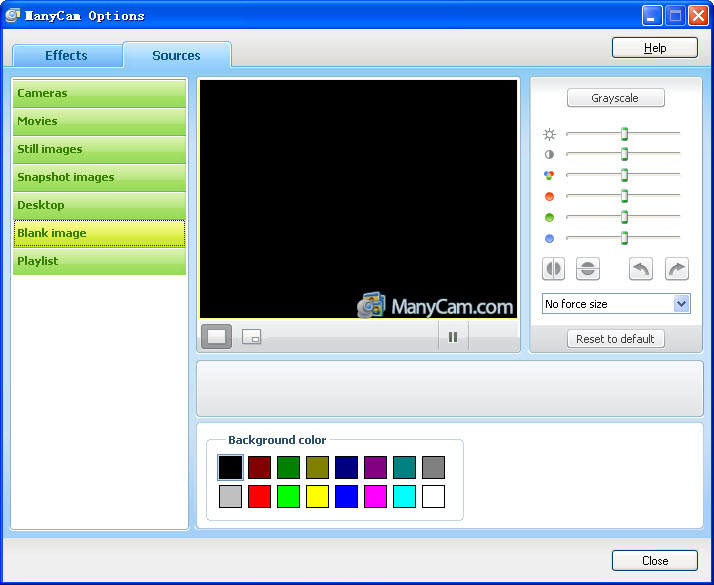This screenshot has width=714, height=585.
Task: Choose black background color swatch
Action: coord(230,468)
